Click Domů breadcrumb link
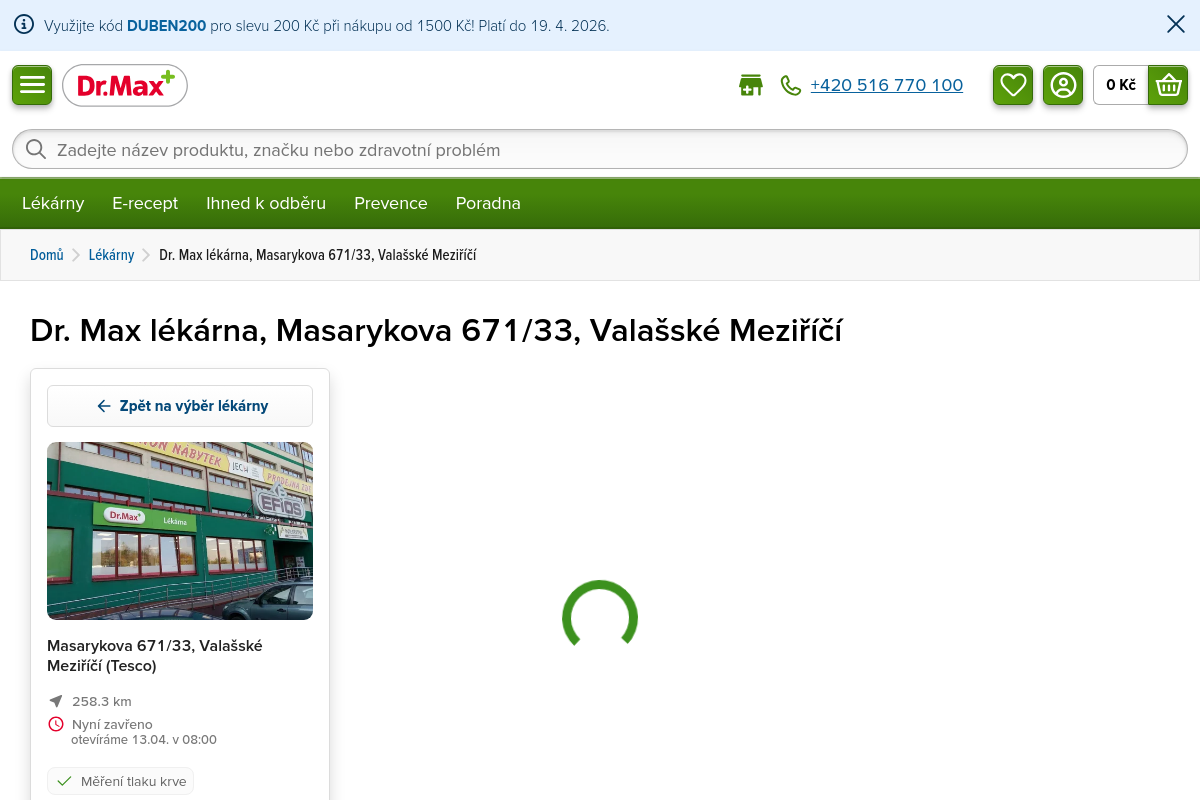The image size is (1200, 800). [46, 255]
